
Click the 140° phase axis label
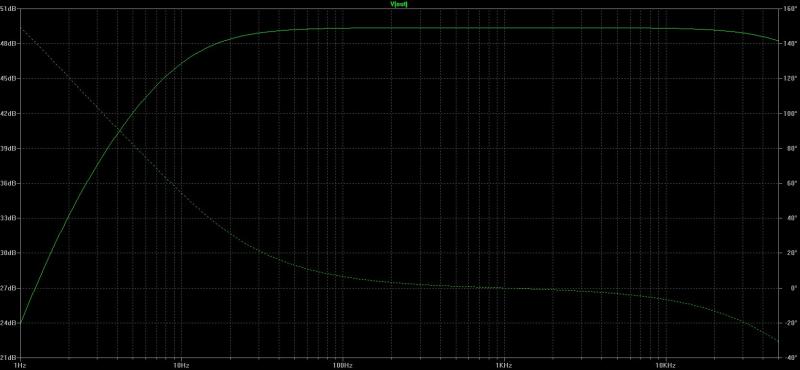point(790,44)
